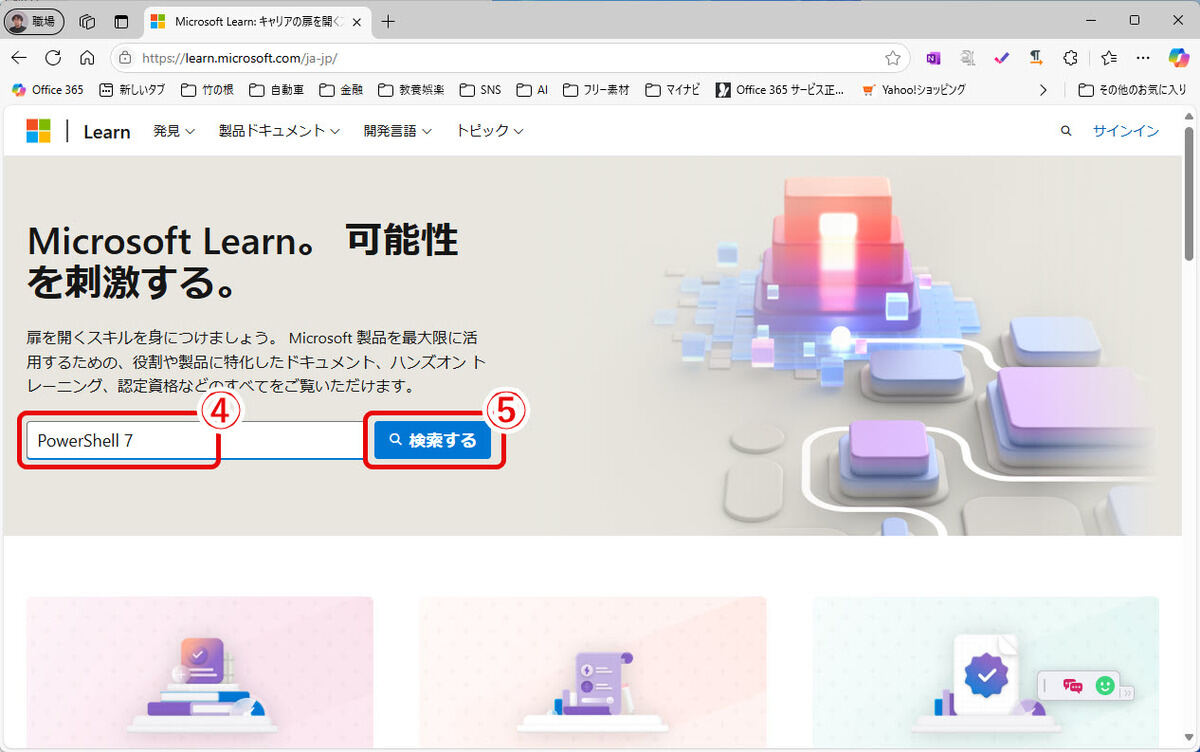
Task: Open the extensions puzzle icon
Action: pos(1070,58)
